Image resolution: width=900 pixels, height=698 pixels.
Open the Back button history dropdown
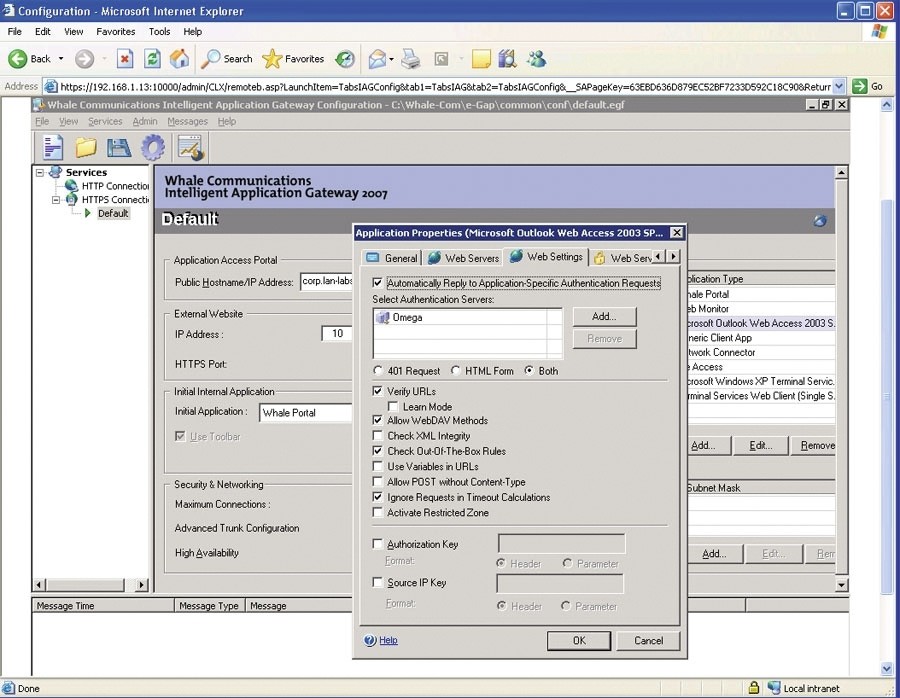61,59
